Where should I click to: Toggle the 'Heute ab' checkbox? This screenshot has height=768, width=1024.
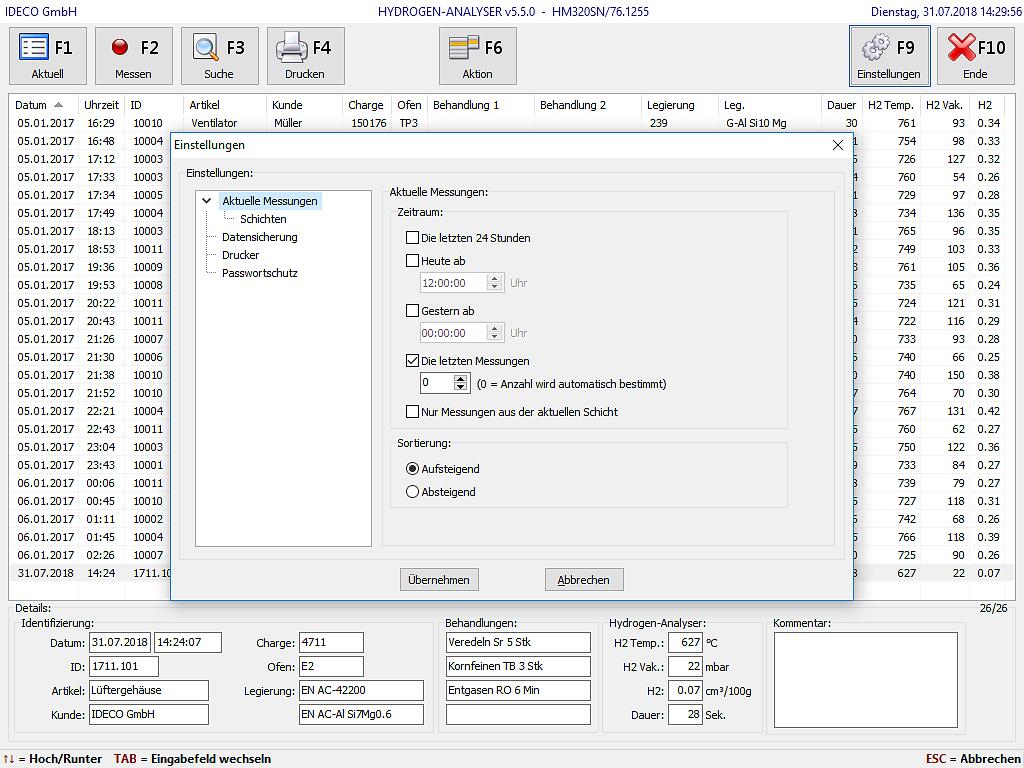pos(412,261)
